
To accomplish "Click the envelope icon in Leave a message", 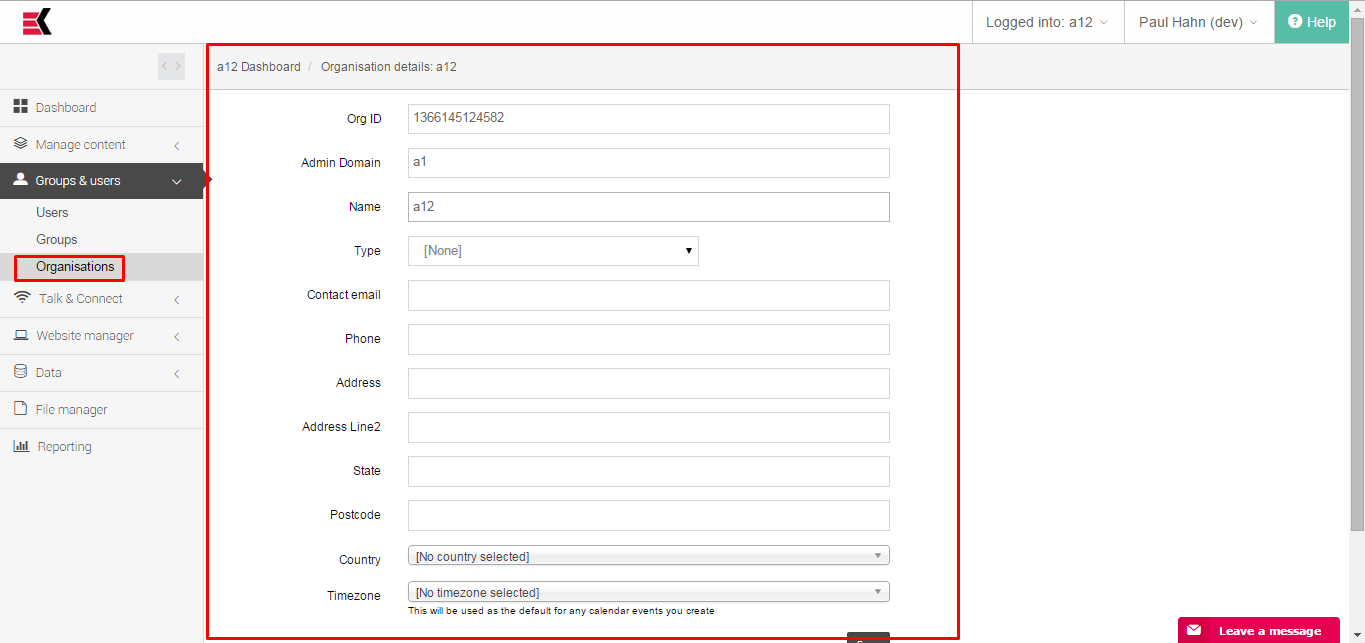I will 1194,630.
